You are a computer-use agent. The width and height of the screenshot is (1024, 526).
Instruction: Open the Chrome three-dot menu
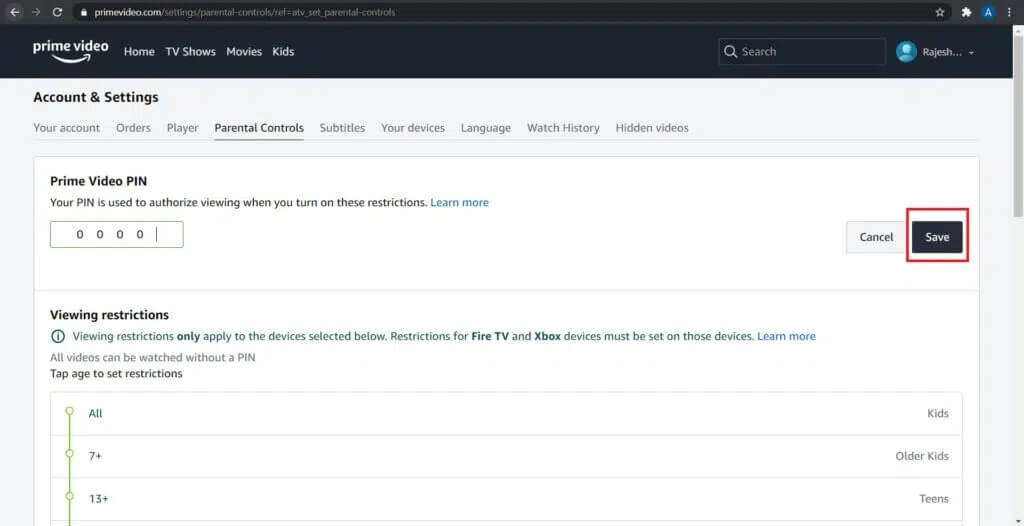click(x=1010, y=12)
